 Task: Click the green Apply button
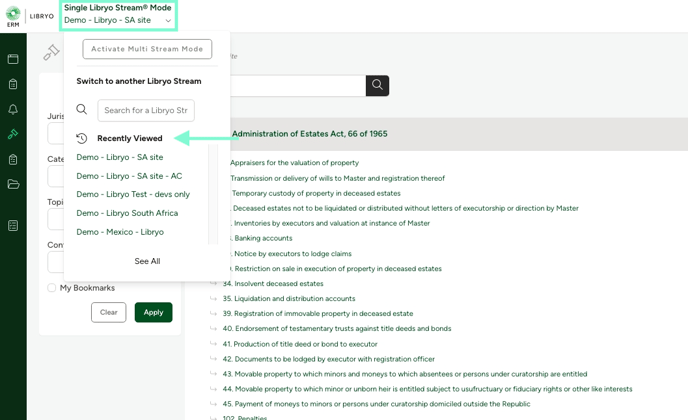click(153, 312)
